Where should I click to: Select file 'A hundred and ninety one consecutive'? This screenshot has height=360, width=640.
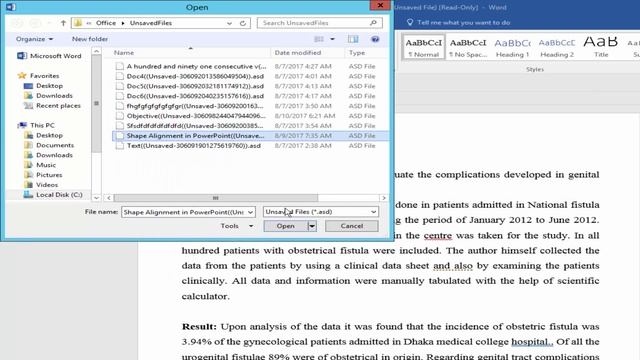point(250,66)
